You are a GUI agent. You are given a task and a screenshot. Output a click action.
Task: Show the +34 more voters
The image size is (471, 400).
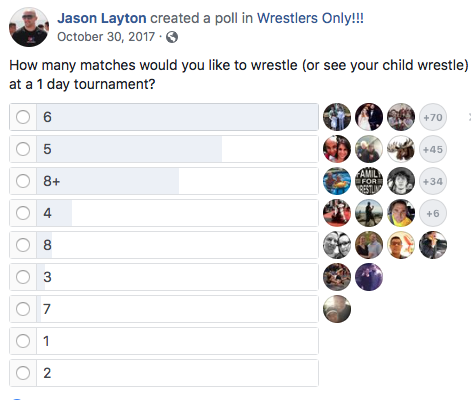[x=433, y=181]
